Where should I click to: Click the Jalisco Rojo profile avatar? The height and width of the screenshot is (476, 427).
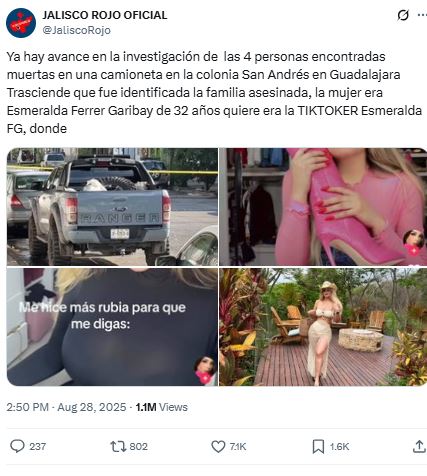pyautogui.click(x=21, y=23)
